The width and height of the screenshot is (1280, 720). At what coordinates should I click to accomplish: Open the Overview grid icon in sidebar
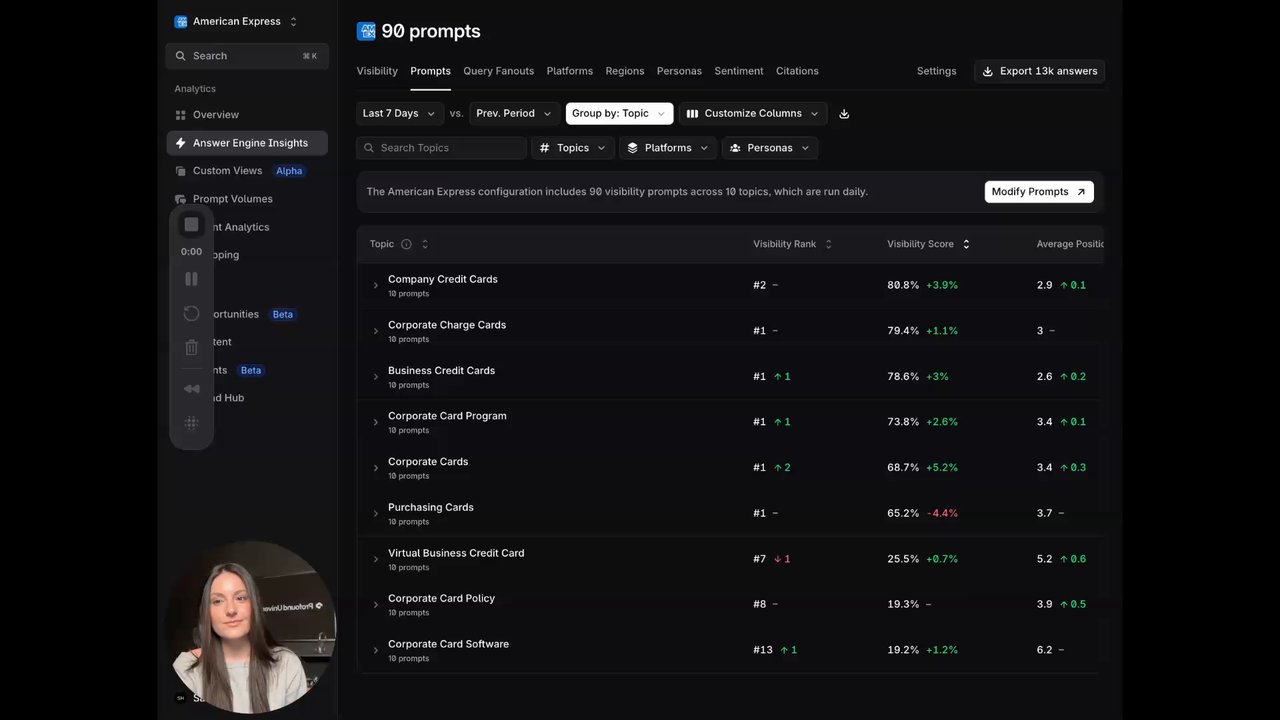(181, 115)
